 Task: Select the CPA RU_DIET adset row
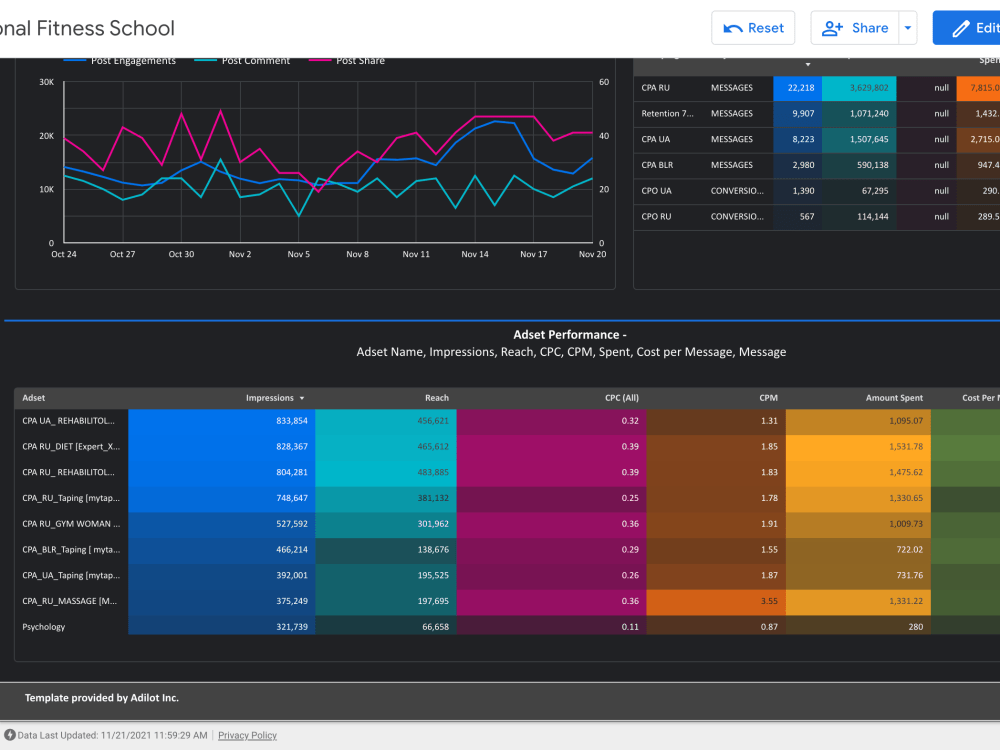(507, 446)
